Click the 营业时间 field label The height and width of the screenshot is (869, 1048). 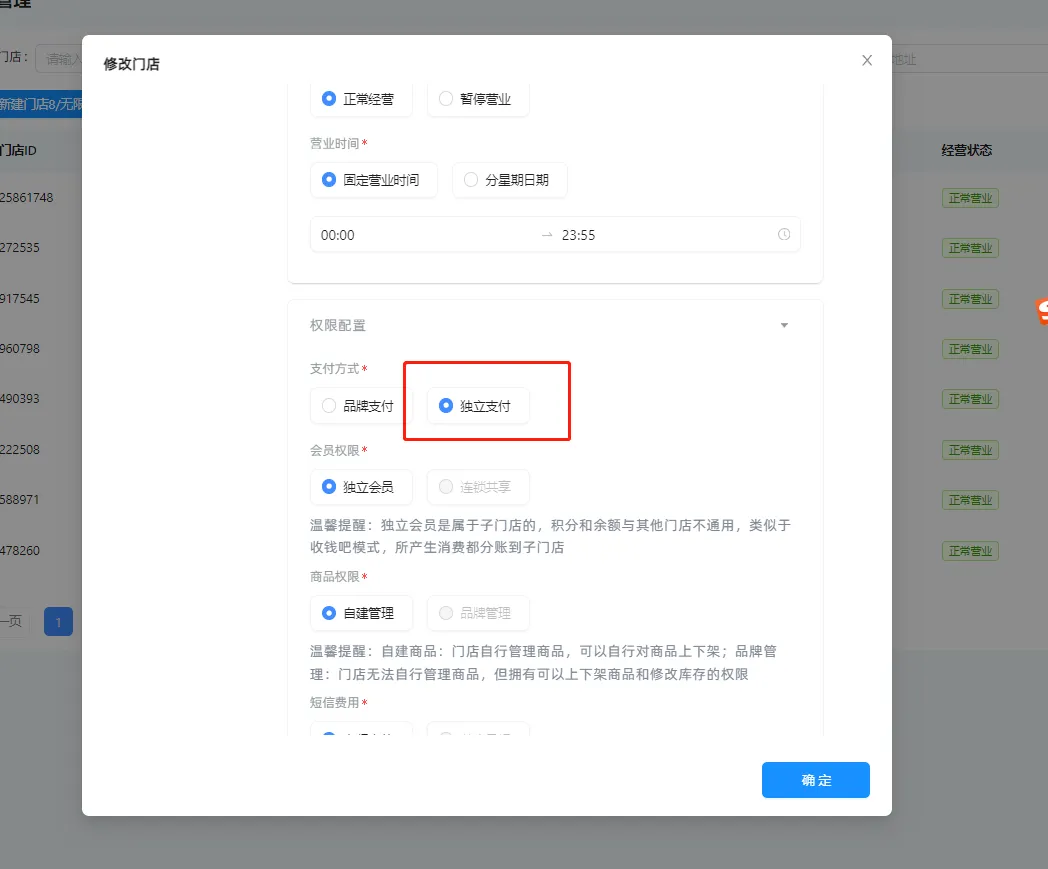click(x=334, y=144)
